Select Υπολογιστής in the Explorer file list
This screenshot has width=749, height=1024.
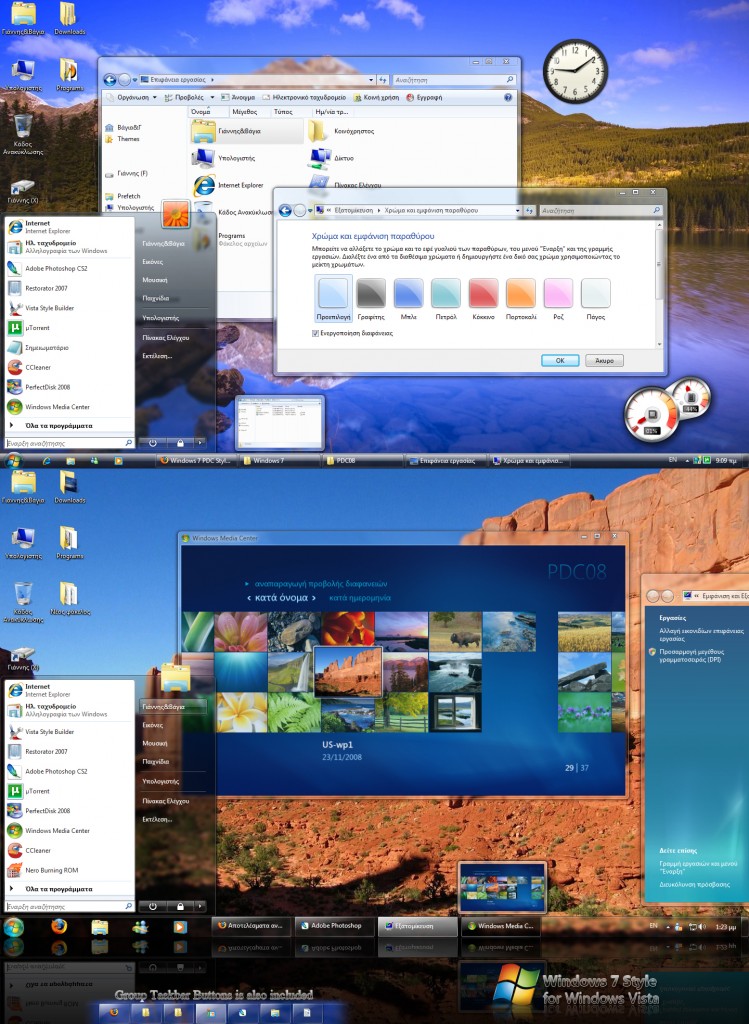(x=224, y=158)
